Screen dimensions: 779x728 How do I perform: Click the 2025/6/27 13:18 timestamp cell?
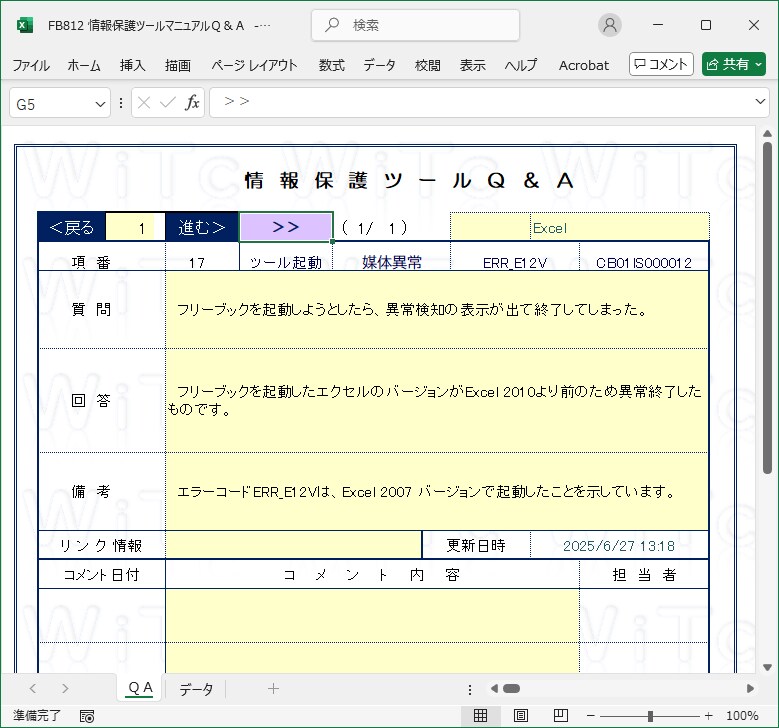(619, 546)
